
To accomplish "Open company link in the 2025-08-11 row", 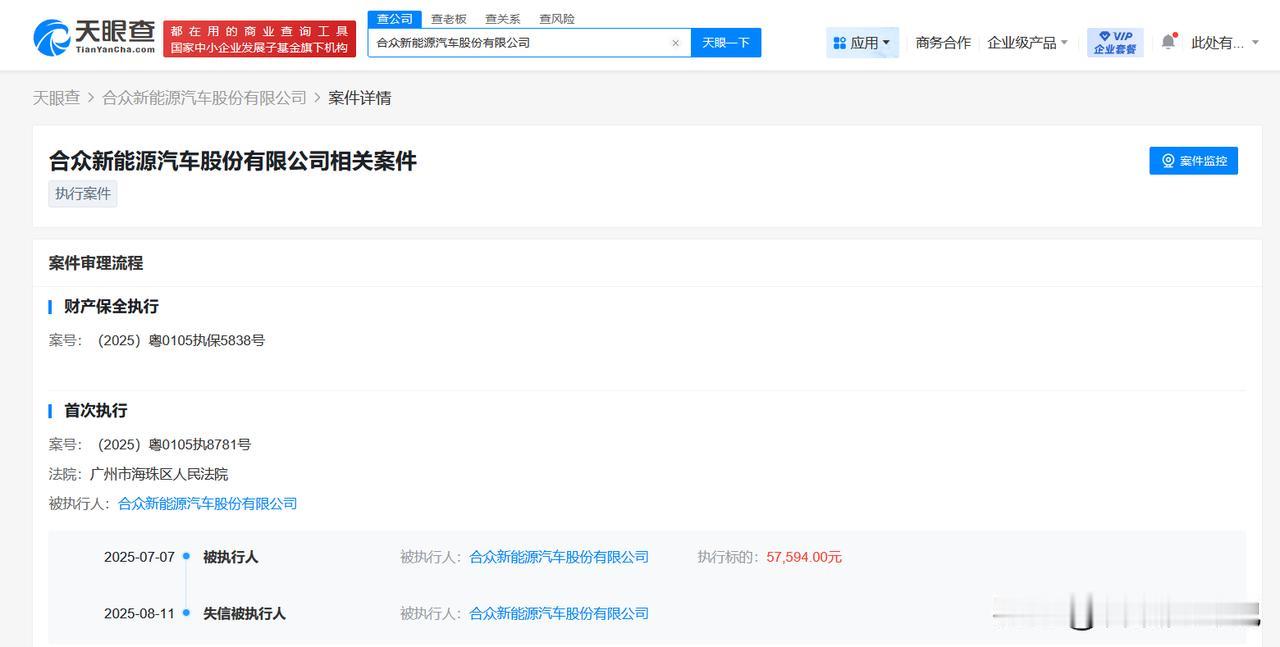I will tap(559, 613).
